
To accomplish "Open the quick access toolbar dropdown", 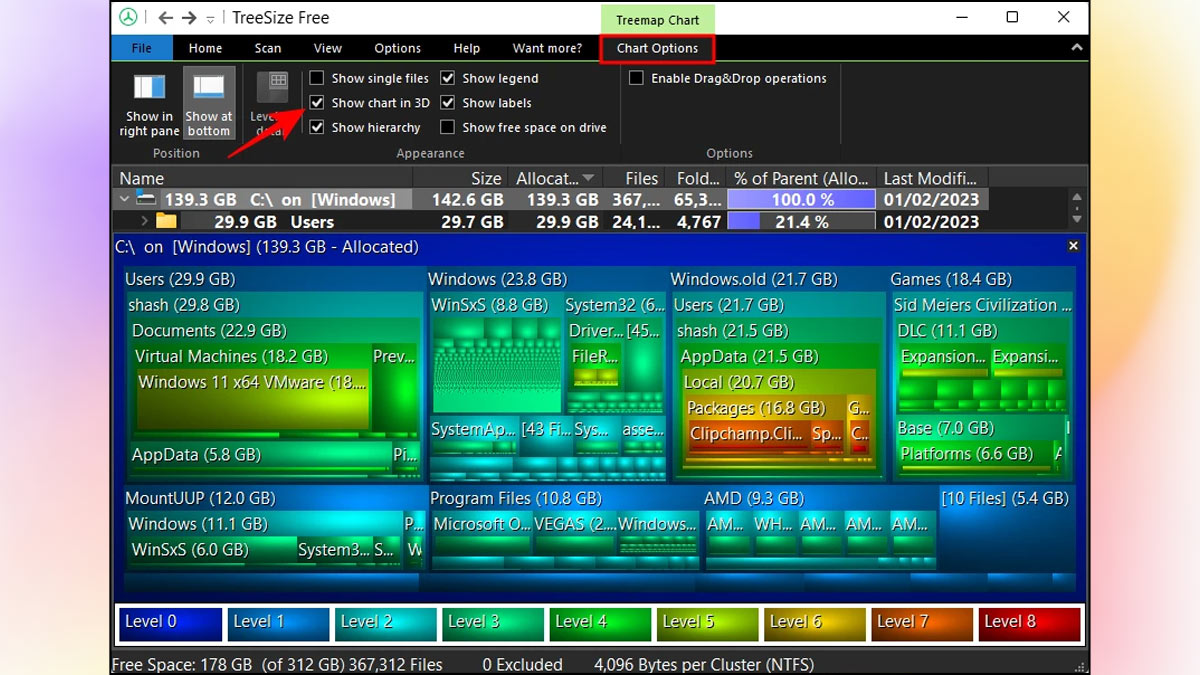I will (x=210, y=19).
